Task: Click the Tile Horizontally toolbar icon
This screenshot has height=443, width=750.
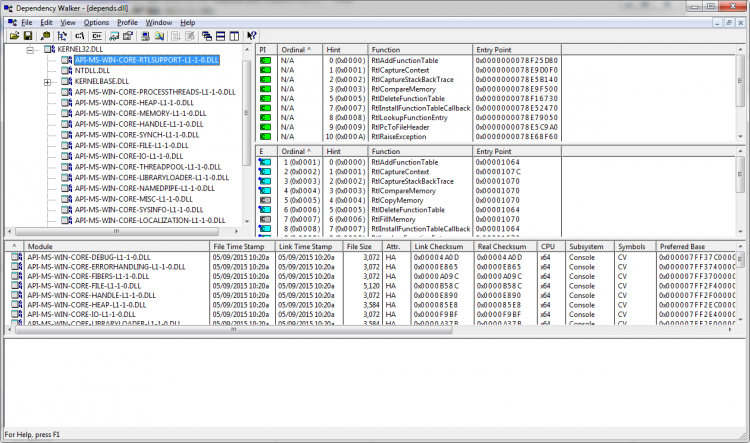Action: tap(221, 36)
